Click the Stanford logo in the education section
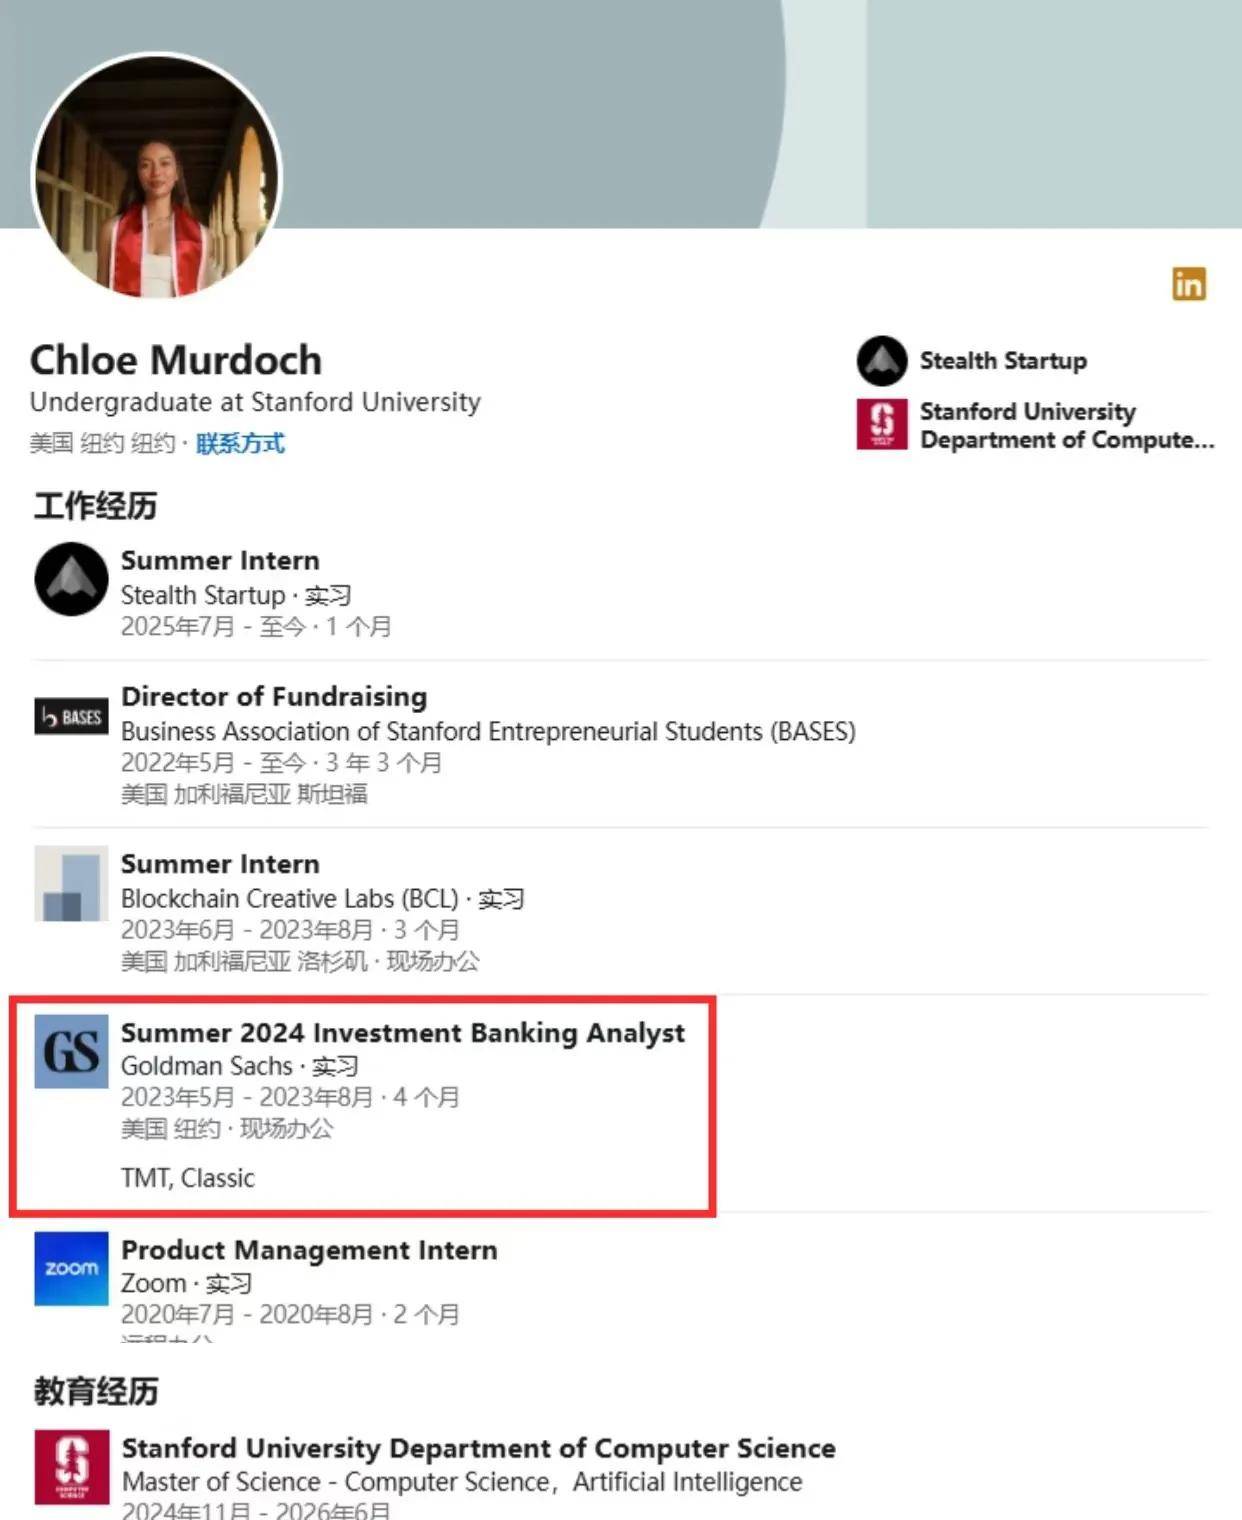The height and width of the screenshot is (1520, 1242). pos(71,1467)
